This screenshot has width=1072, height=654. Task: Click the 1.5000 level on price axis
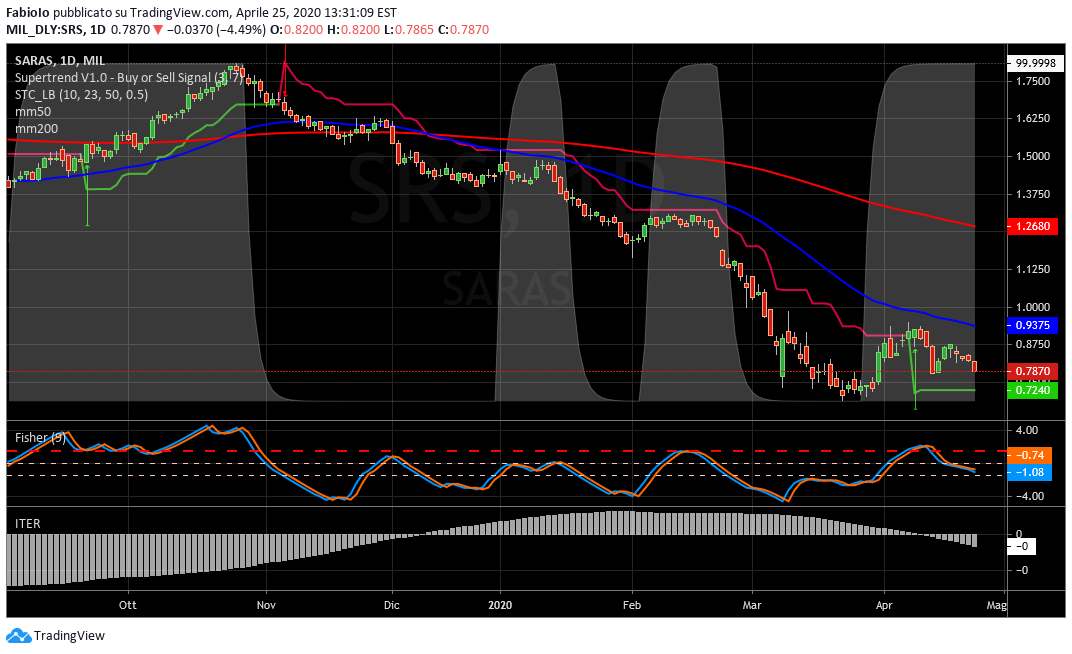pyautogui.click(x=1031, y=156)
